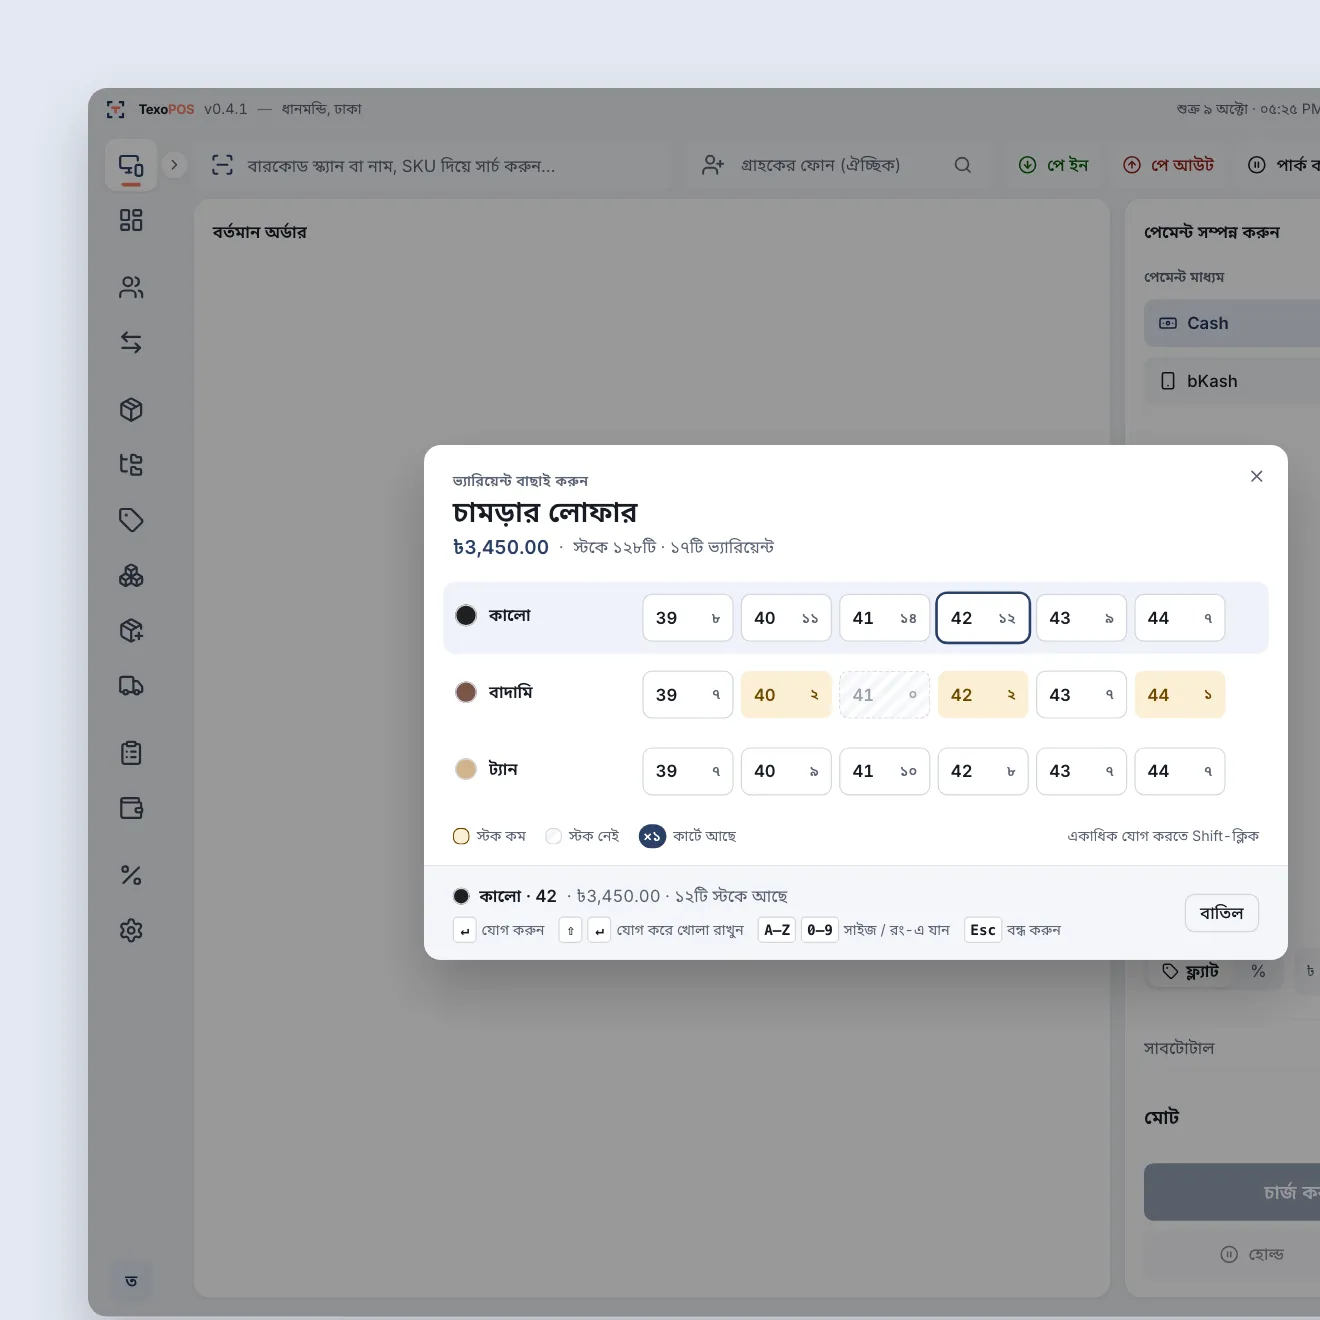Click the "বর্তমান অর্ডার" heading
The height and width of the screenshot is (1320, 1320).
(x=260, y=232)
